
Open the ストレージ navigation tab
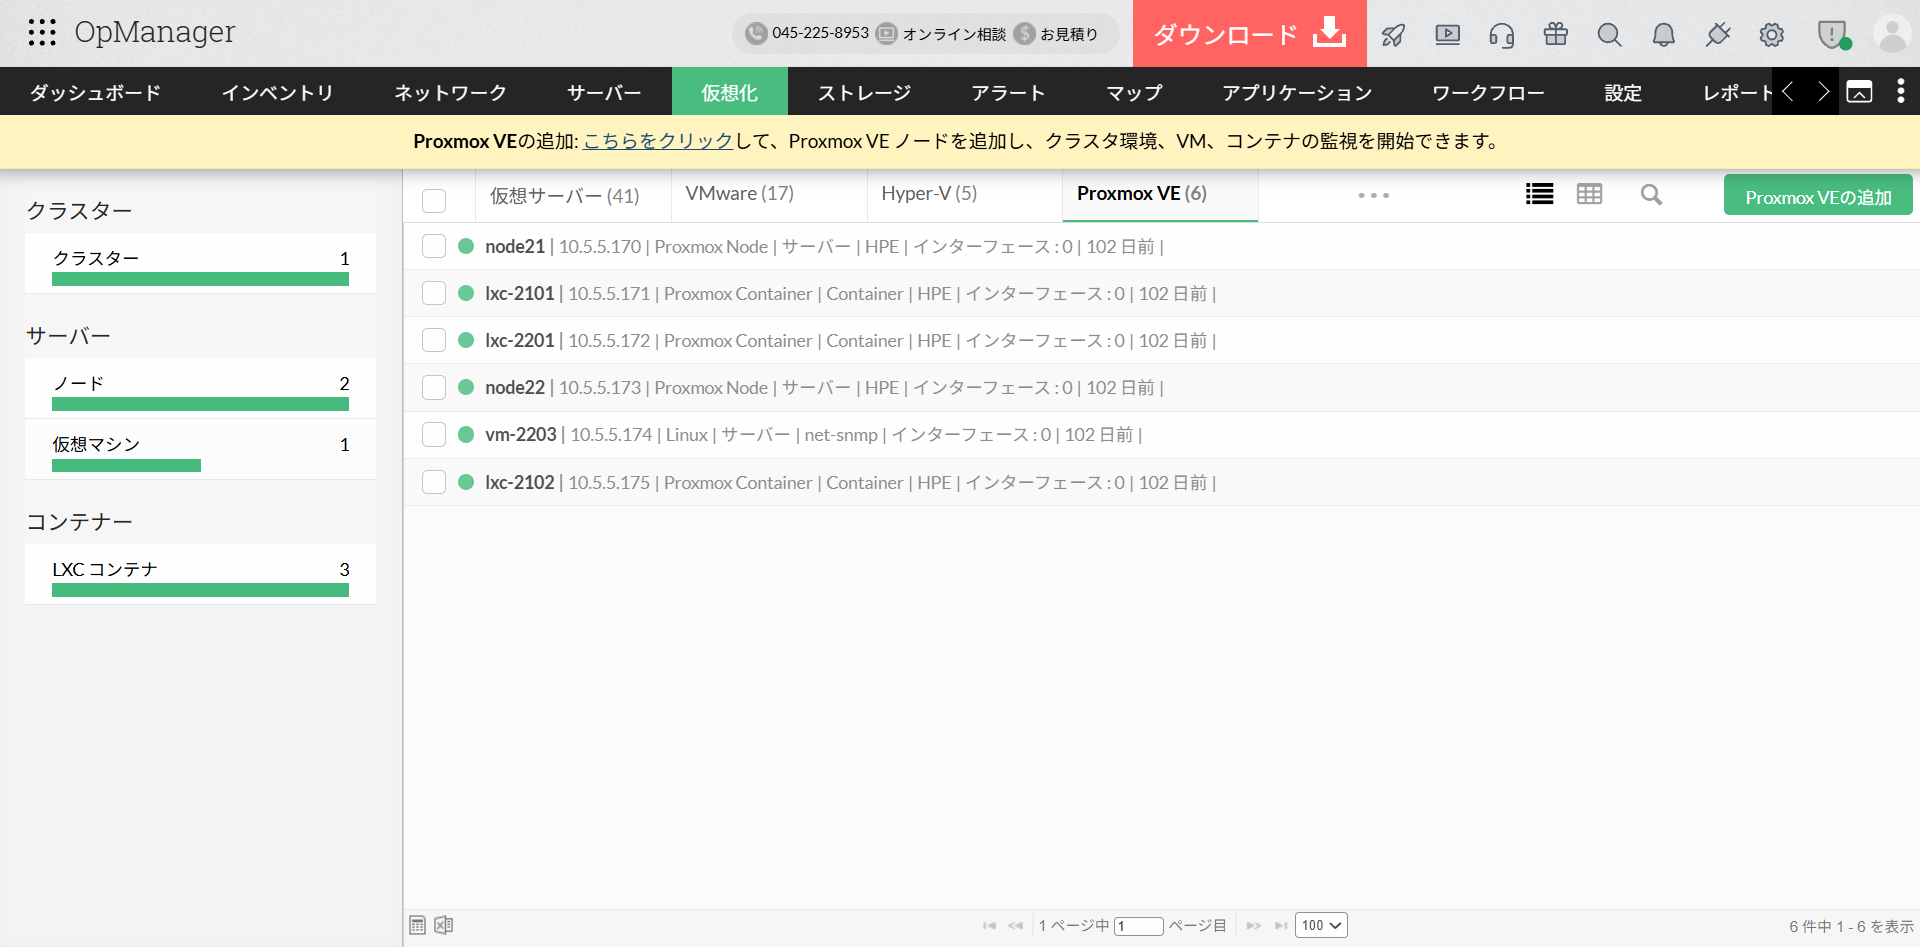[x=864, y=92]
